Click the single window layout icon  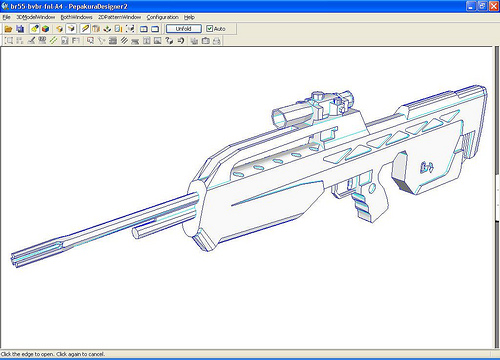(155, 29)
